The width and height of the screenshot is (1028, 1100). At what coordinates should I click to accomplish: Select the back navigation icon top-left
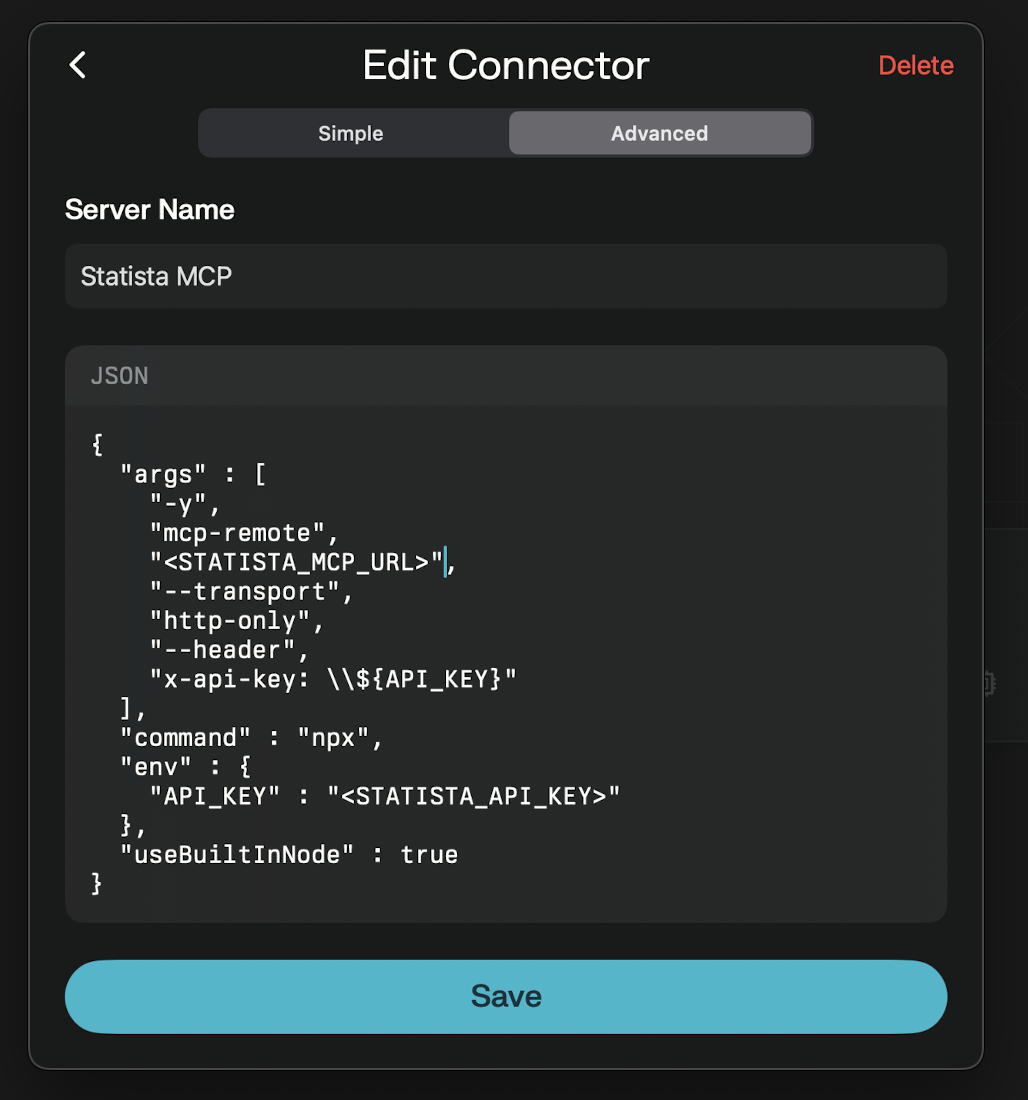[78, 65]
